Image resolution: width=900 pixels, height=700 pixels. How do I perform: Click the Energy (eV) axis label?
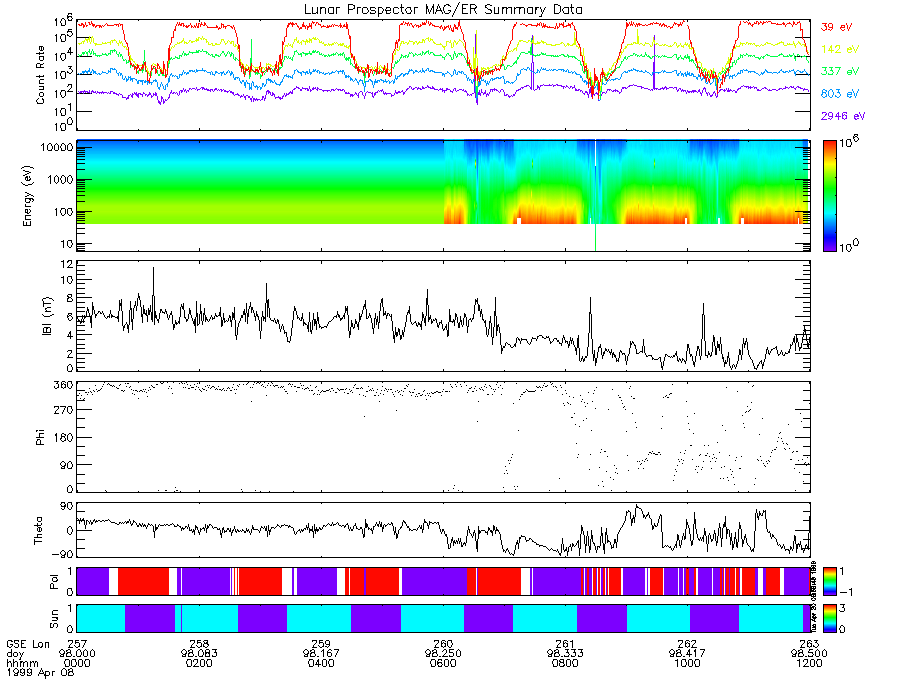point(28,196)
